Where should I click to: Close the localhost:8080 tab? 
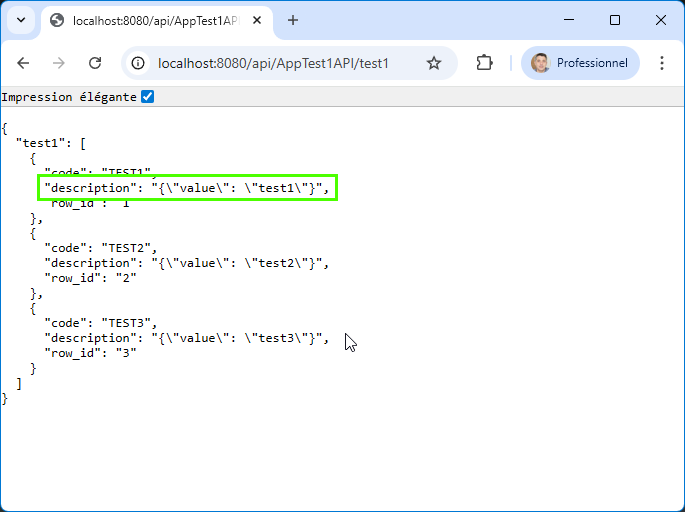tap(256, 20)
